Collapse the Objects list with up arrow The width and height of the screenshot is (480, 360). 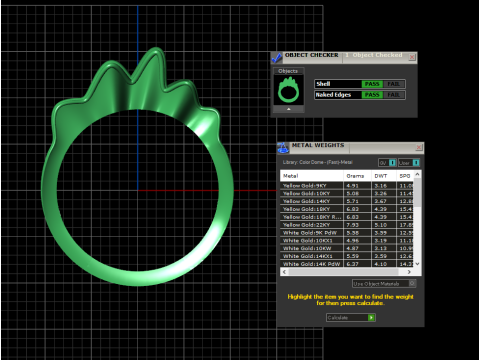tap(289, 109)
